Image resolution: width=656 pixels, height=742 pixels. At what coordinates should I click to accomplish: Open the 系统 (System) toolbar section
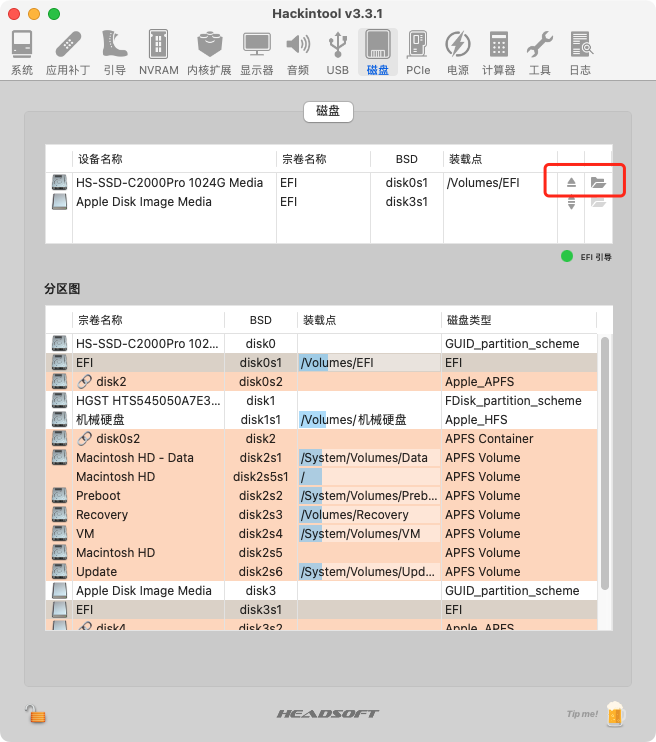click(x=22, y=53)
